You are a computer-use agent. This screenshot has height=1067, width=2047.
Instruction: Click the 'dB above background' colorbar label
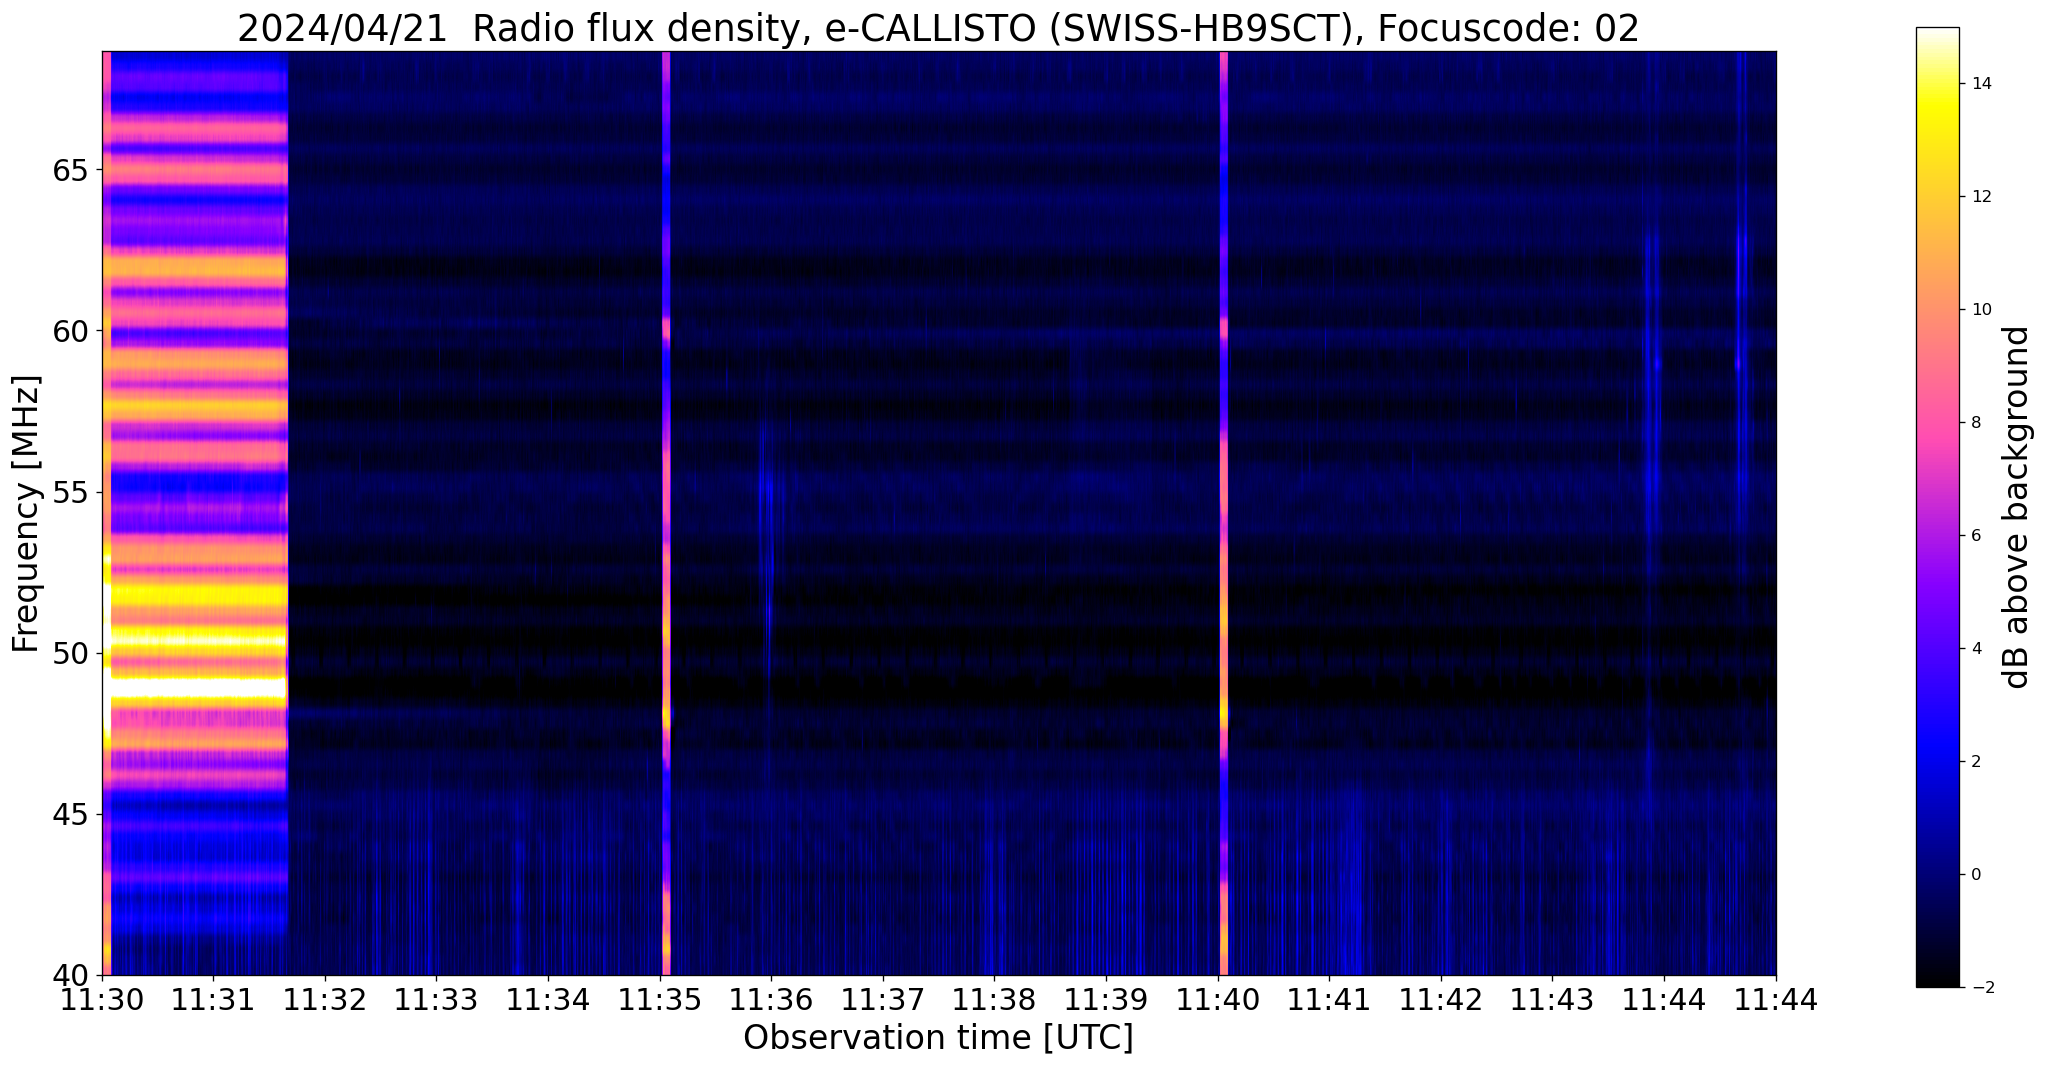point(2017,507)
